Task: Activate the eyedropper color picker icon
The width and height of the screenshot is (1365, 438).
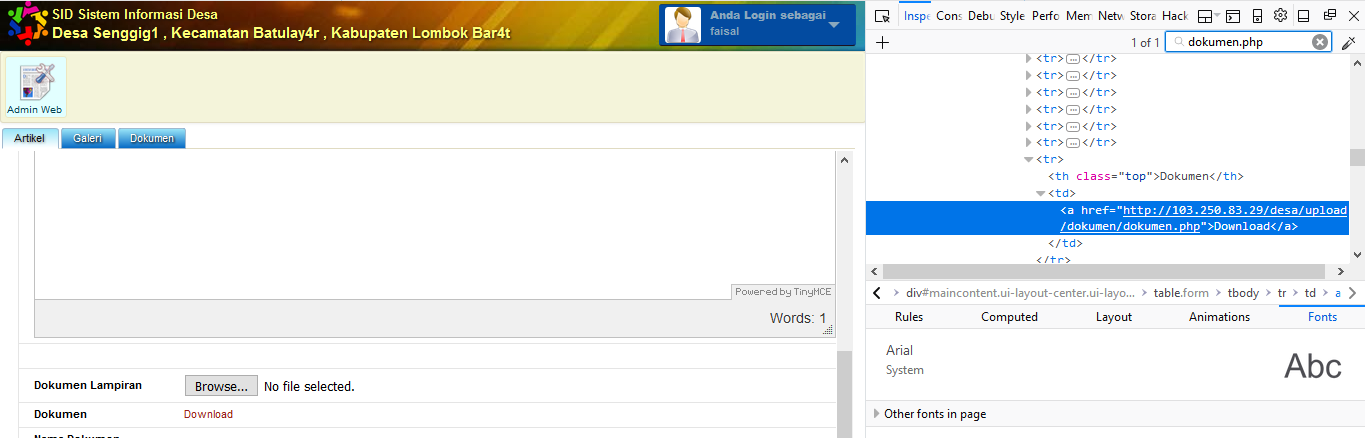Action: click(1348, 42)
